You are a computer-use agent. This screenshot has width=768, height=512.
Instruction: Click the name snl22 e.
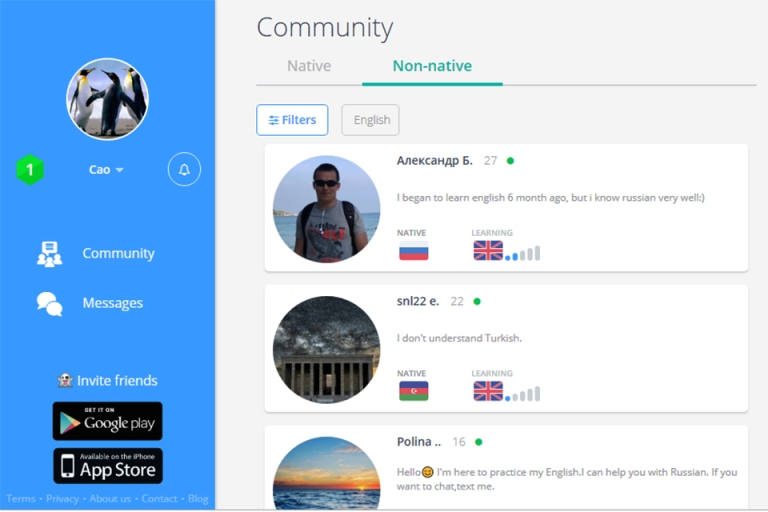(418, 301)
